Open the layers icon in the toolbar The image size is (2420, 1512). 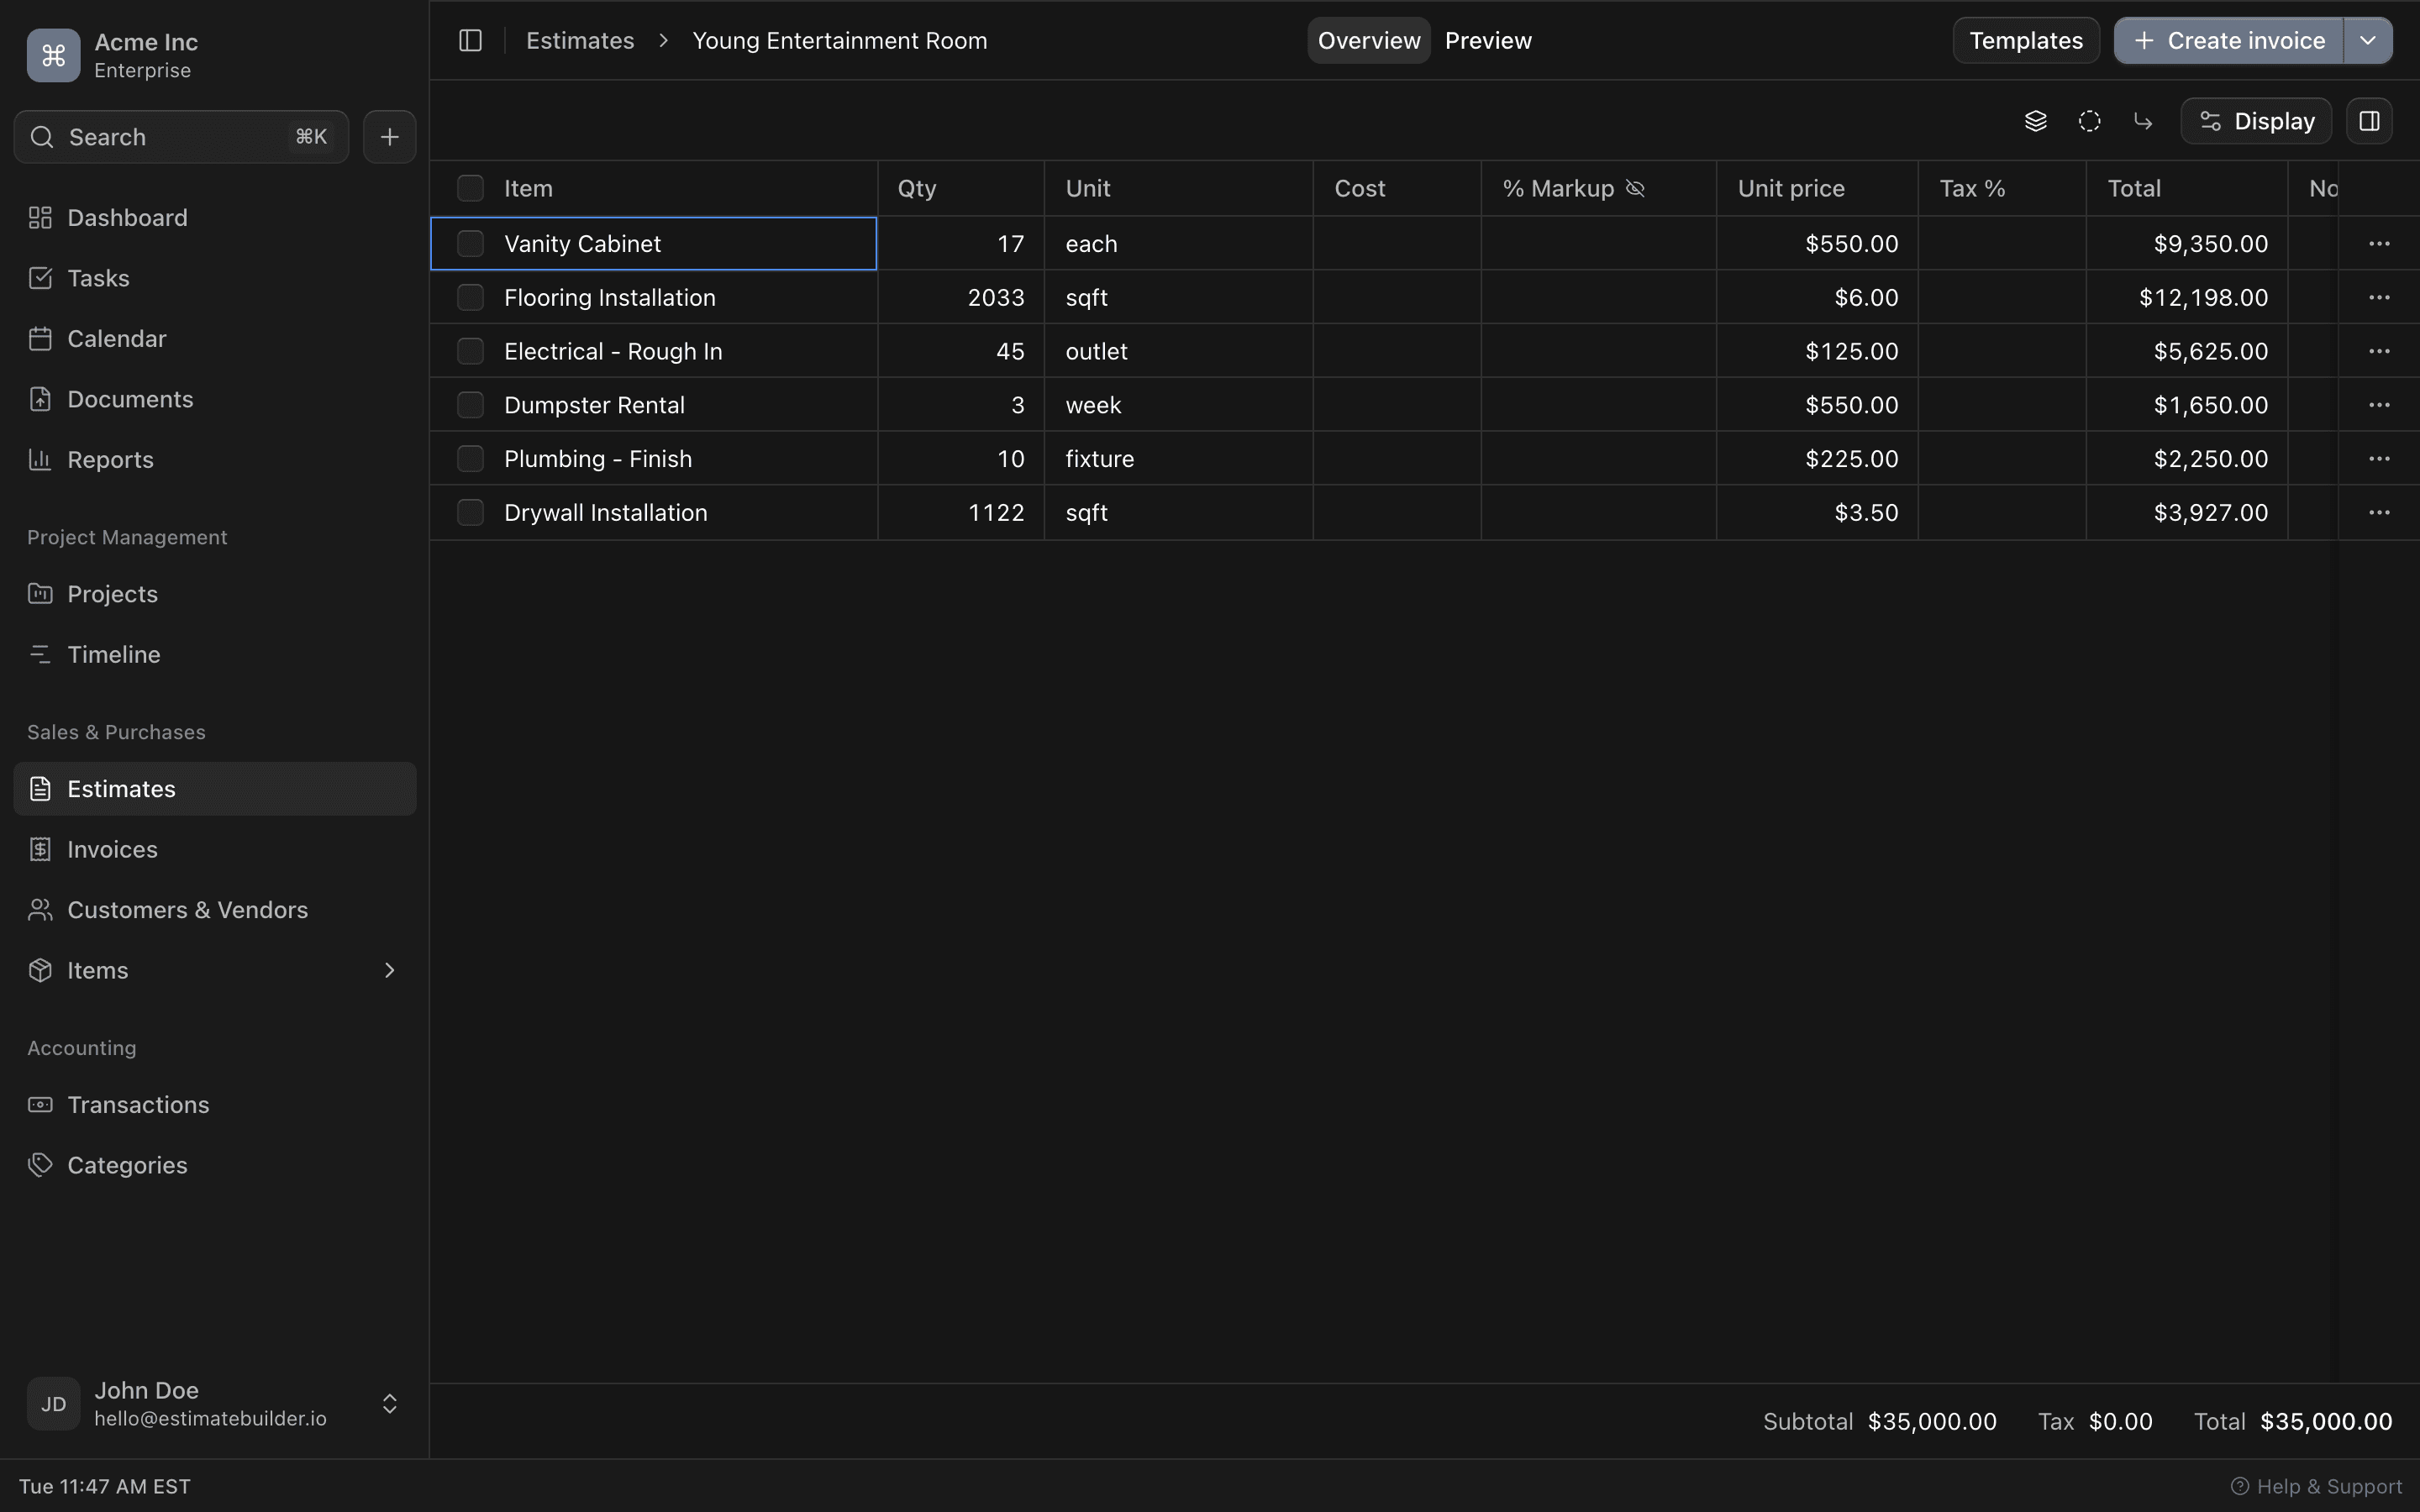coord(2036,120)
